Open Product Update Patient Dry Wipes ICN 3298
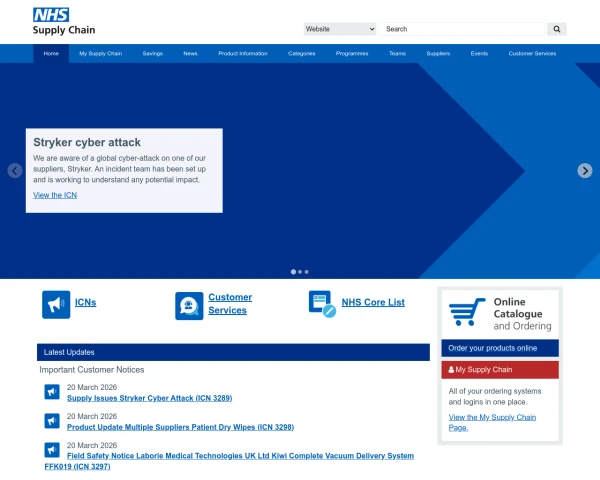Viewport: 600px width, 480px height. pyautogui.click(x=181, y=427)
